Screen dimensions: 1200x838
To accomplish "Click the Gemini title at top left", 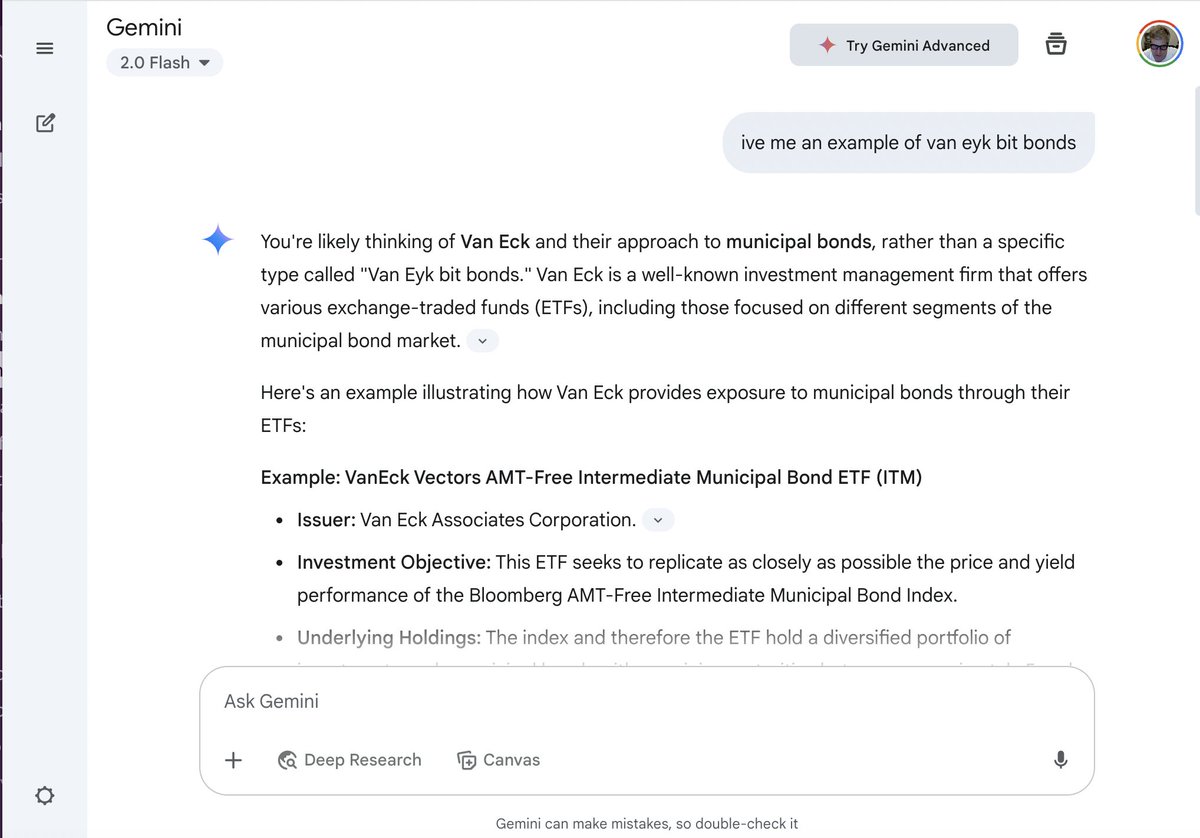I will coord(144,27).
